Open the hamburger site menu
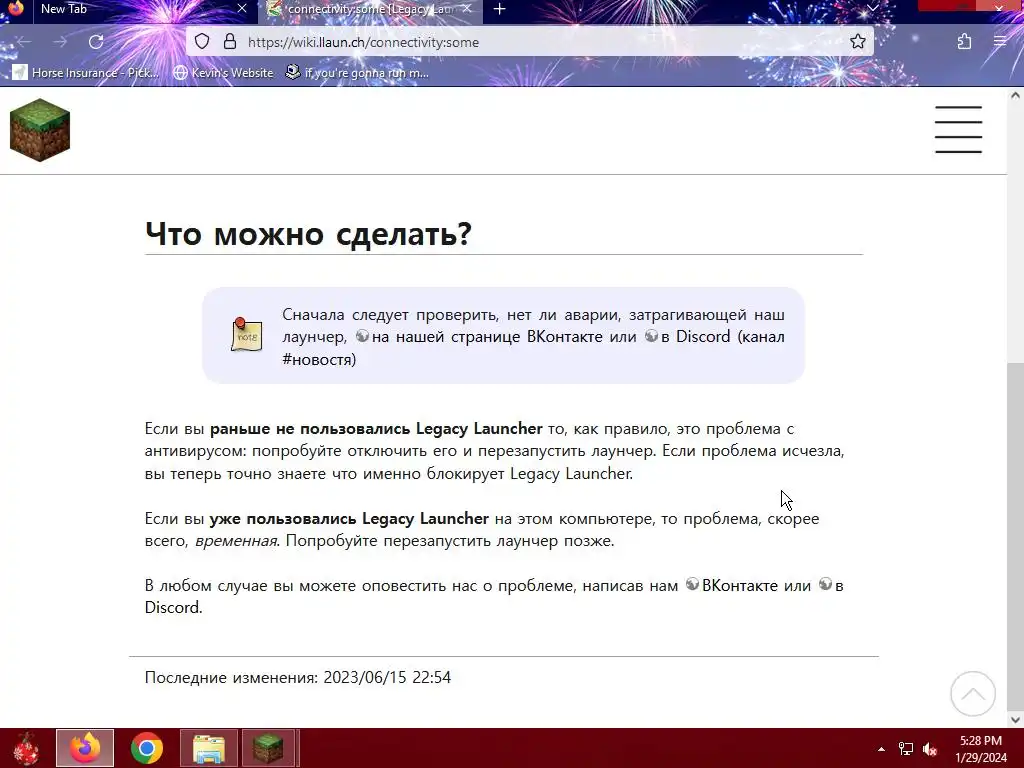The height and width of the screenshot is (768, 1024). click(x=958, y=129)
